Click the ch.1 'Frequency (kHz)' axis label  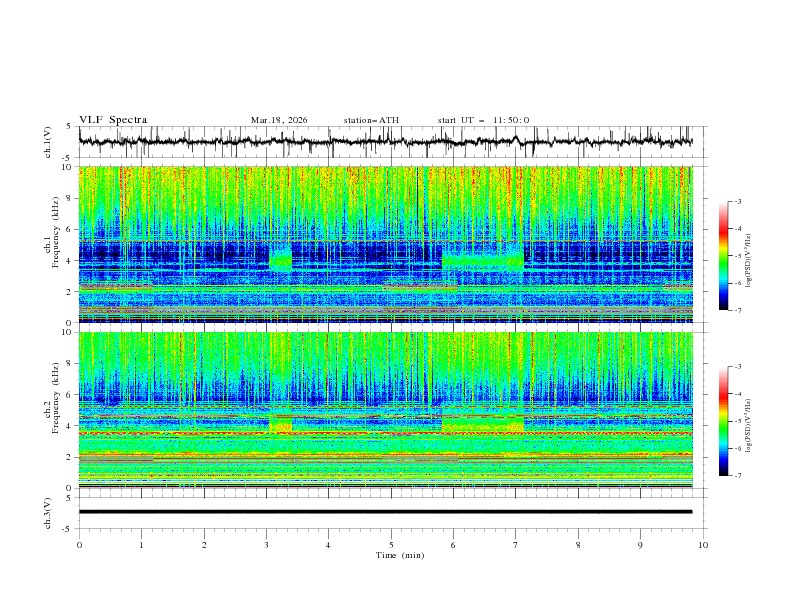click(55, 233)
